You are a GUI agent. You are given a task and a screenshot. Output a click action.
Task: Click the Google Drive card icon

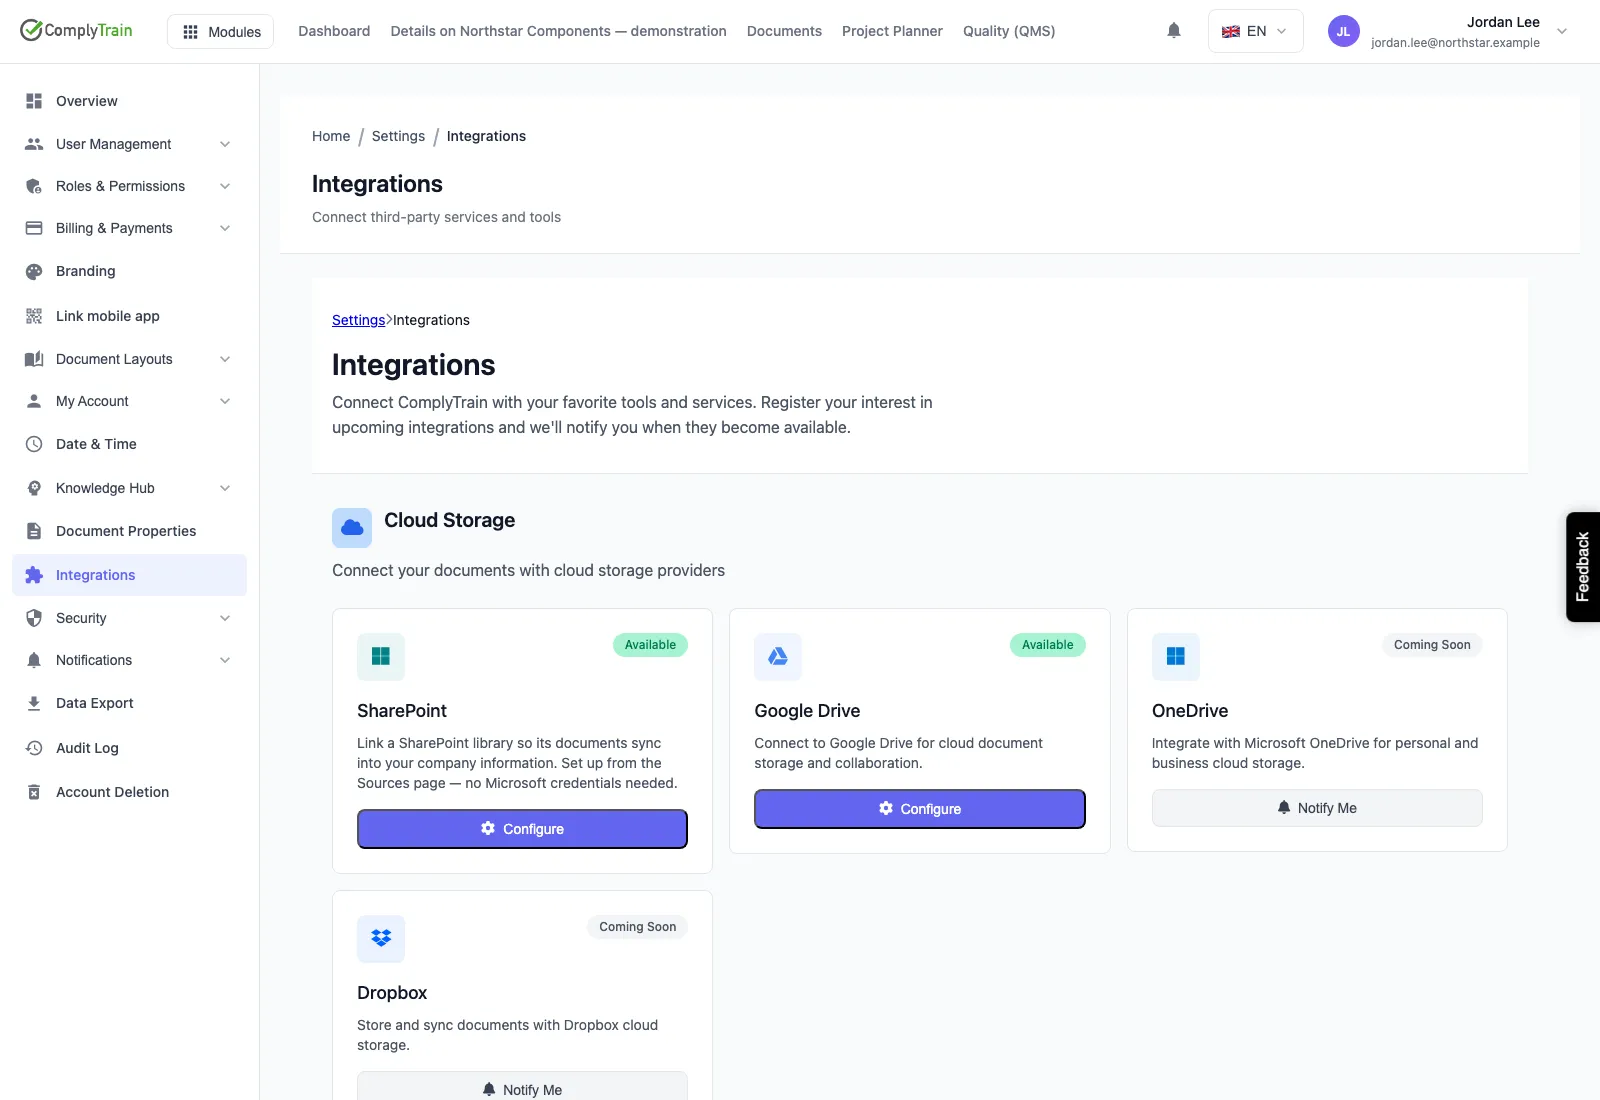point(778,657)
